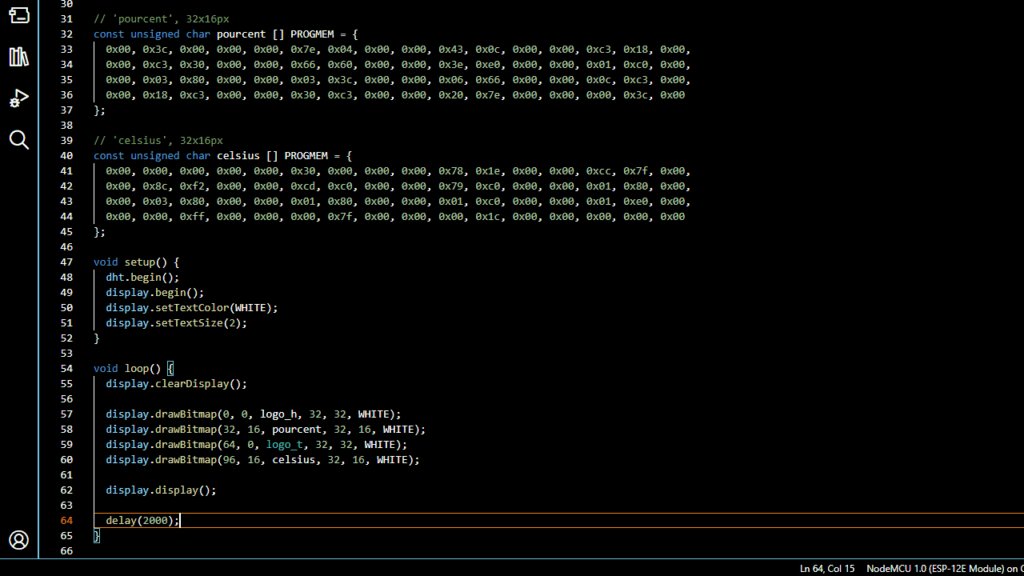
Task: Open the user account icon
Action: (19, 540)
